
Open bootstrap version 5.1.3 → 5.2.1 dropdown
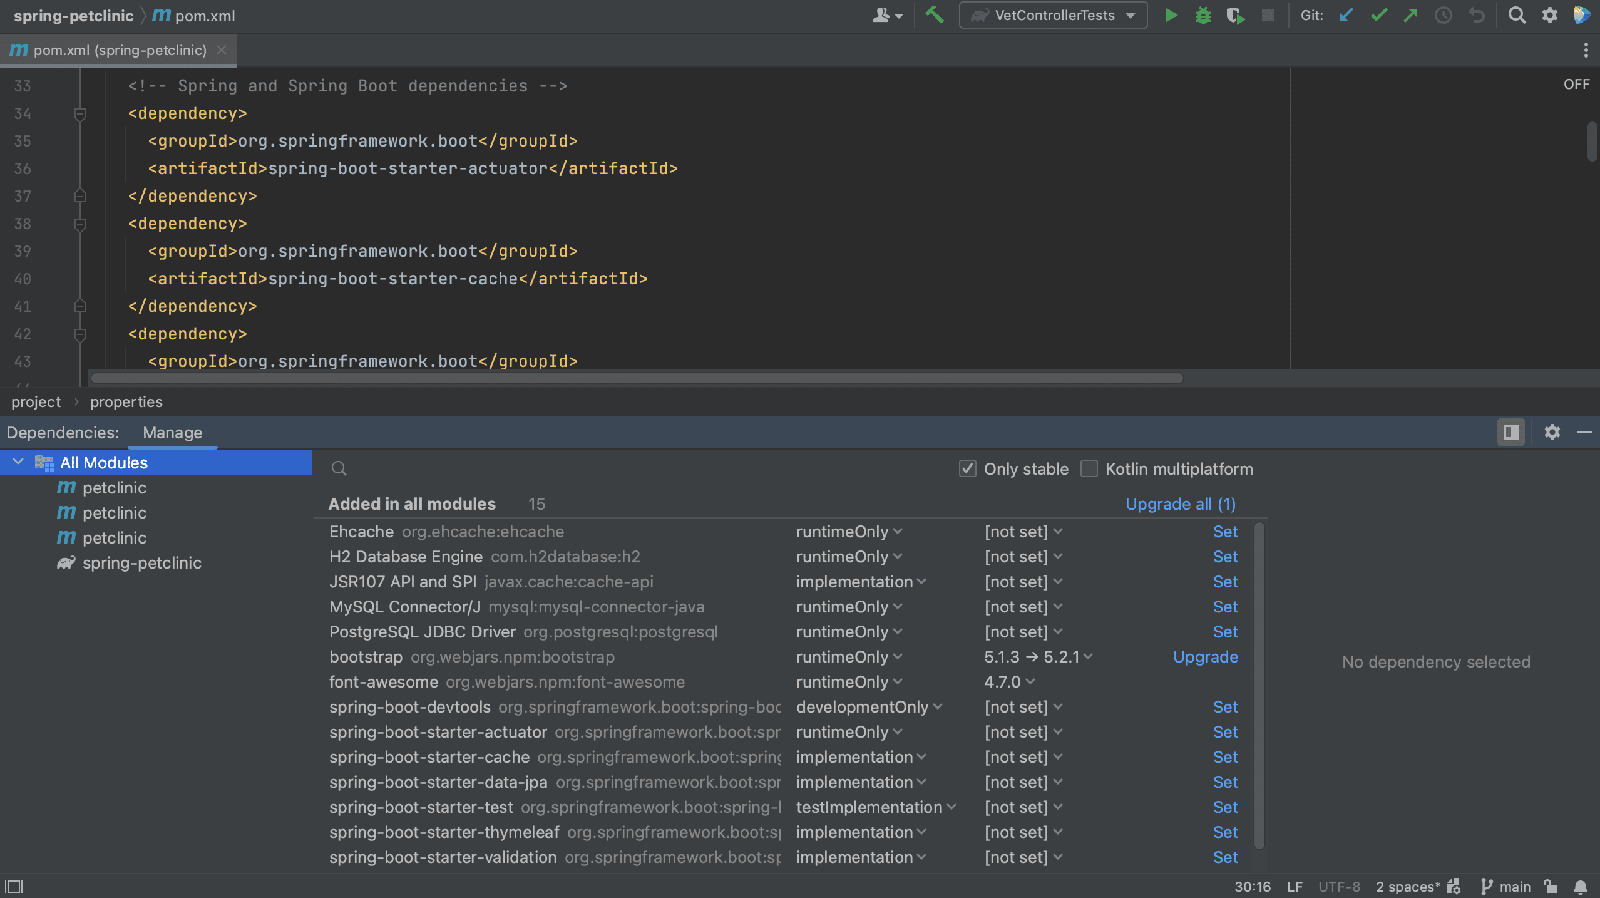point(1038,657)
